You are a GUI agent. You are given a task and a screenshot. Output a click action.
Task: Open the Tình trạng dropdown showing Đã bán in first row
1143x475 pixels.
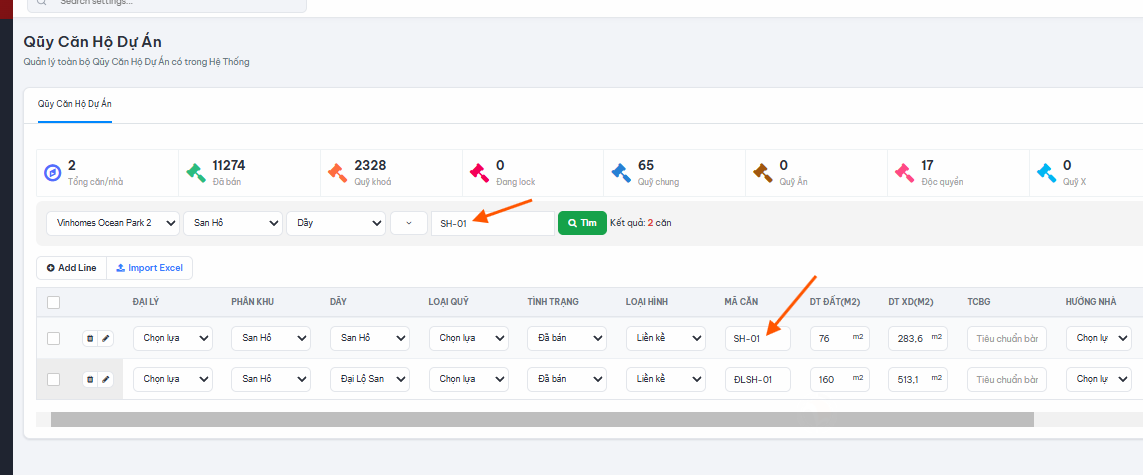(x=567, y=338)
